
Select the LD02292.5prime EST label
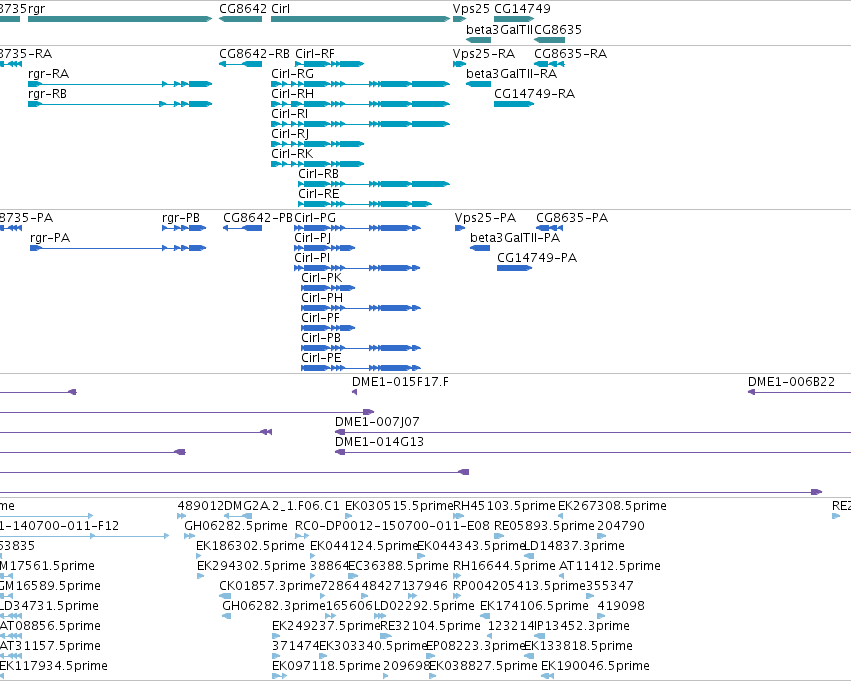tap(424, 606)
